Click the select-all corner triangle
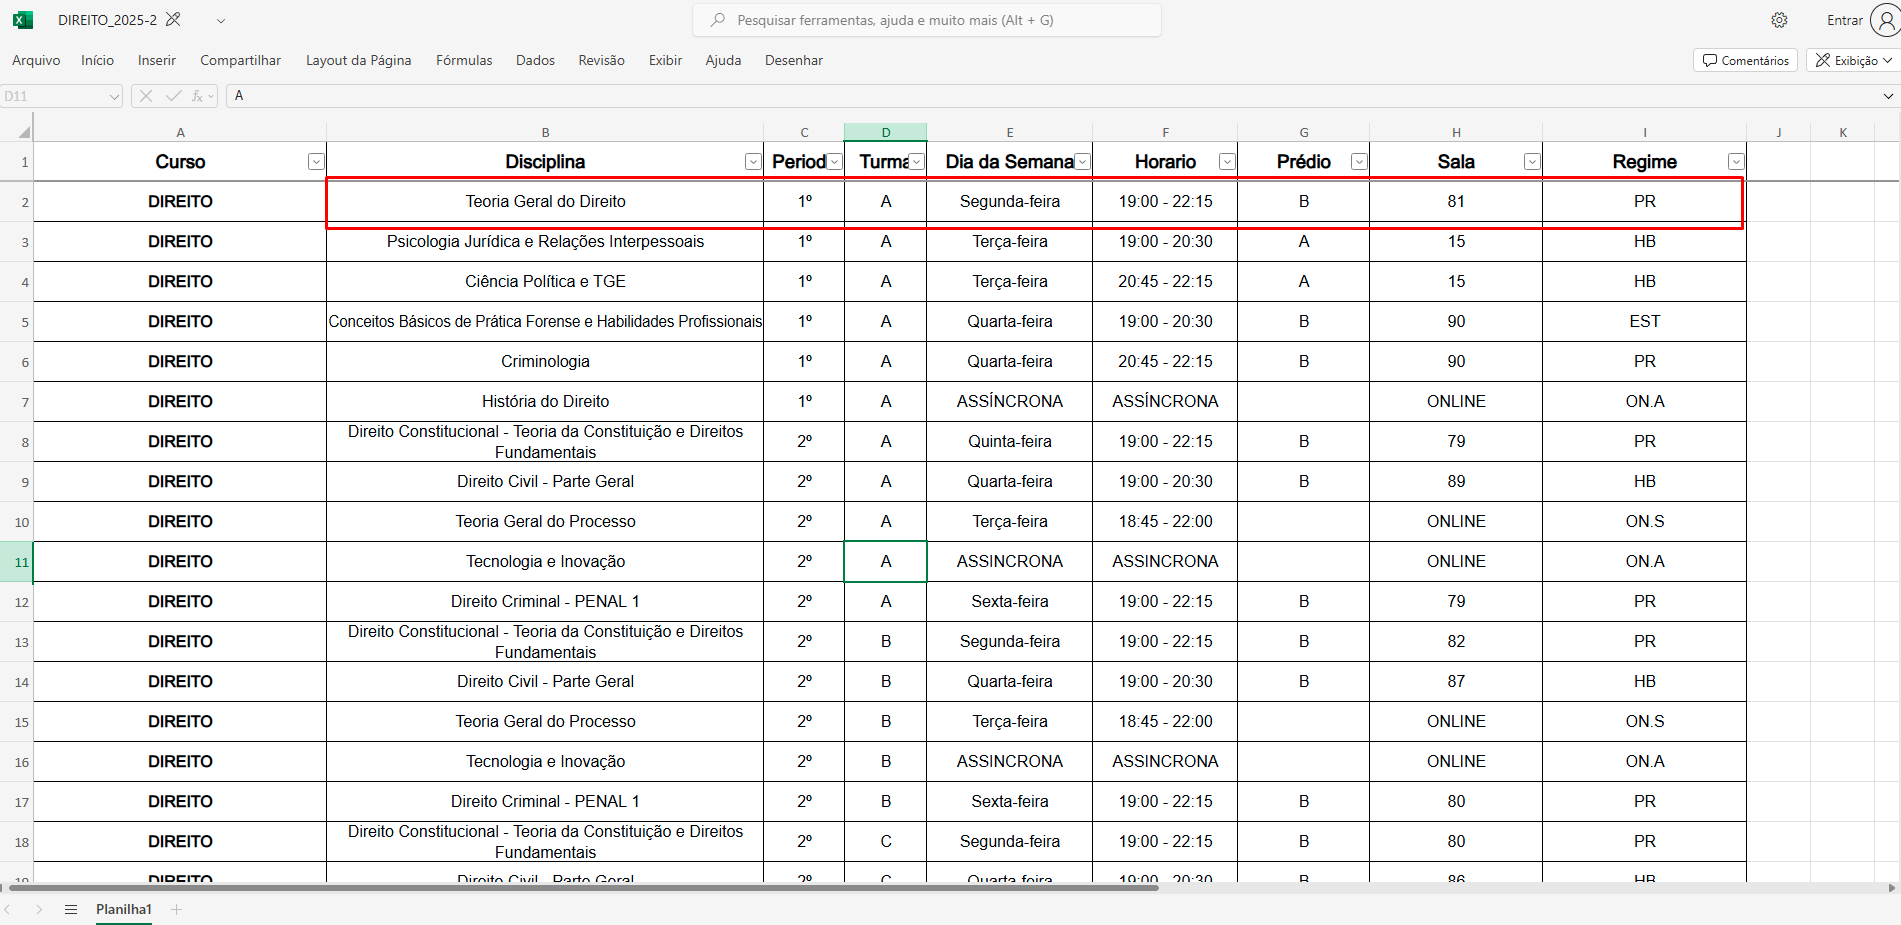 point(24,131)
